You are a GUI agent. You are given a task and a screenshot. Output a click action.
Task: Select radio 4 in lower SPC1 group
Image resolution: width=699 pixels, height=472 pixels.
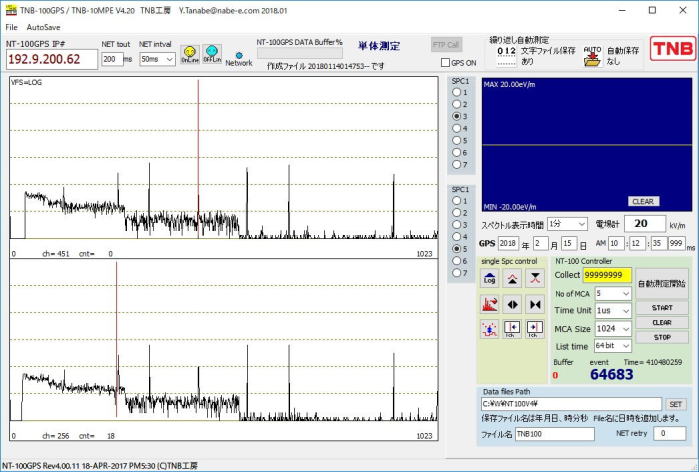point(456,237)
